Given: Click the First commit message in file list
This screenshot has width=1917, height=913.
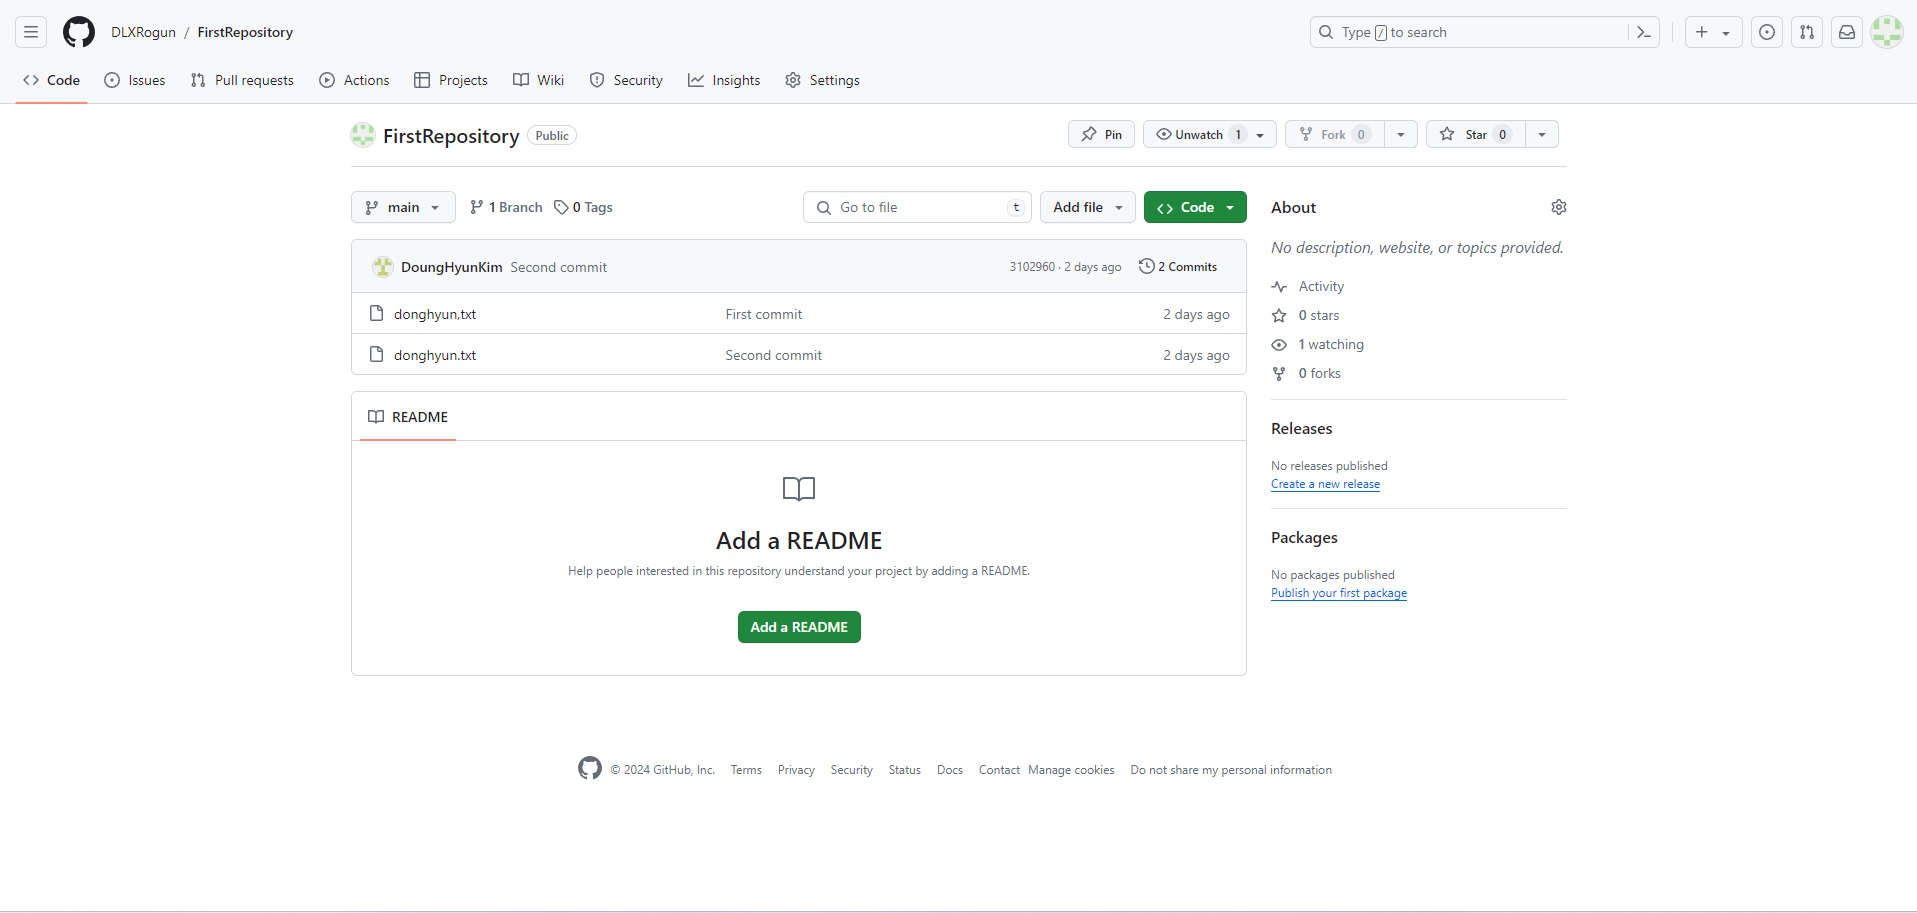Looking at the screenshot, I should pyautogui.click(x=763, y=314).
